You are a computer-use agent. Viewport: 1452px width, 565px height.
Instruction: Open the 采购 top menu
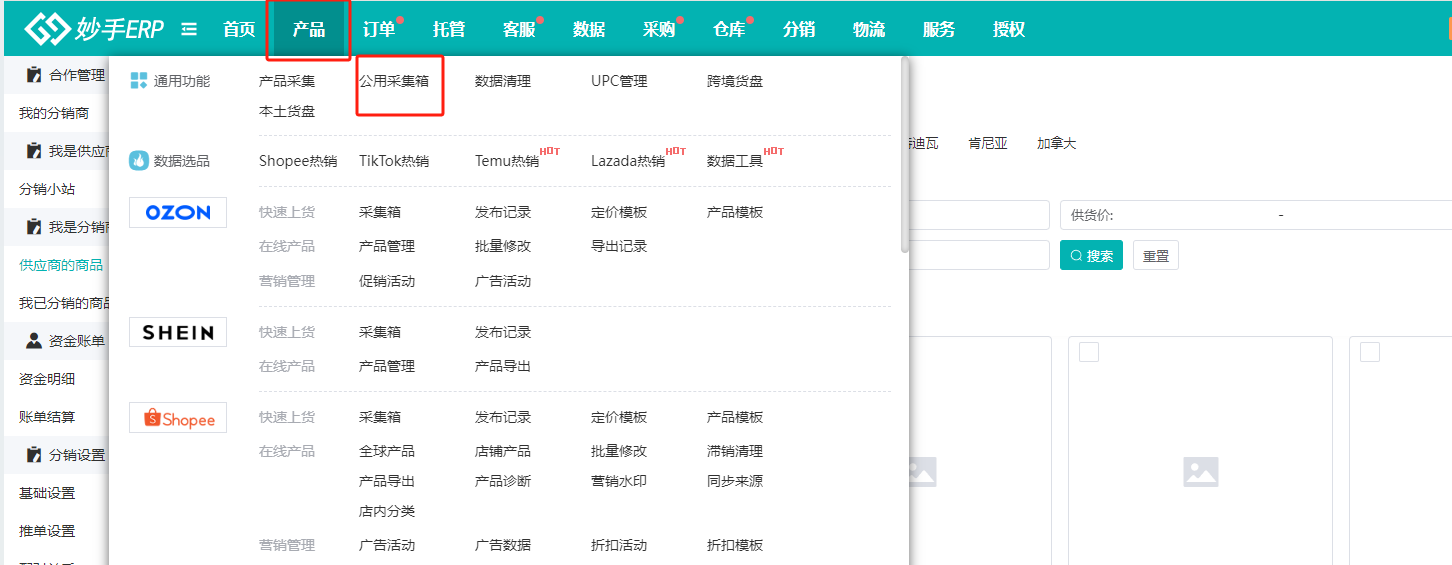pos(659,29)
